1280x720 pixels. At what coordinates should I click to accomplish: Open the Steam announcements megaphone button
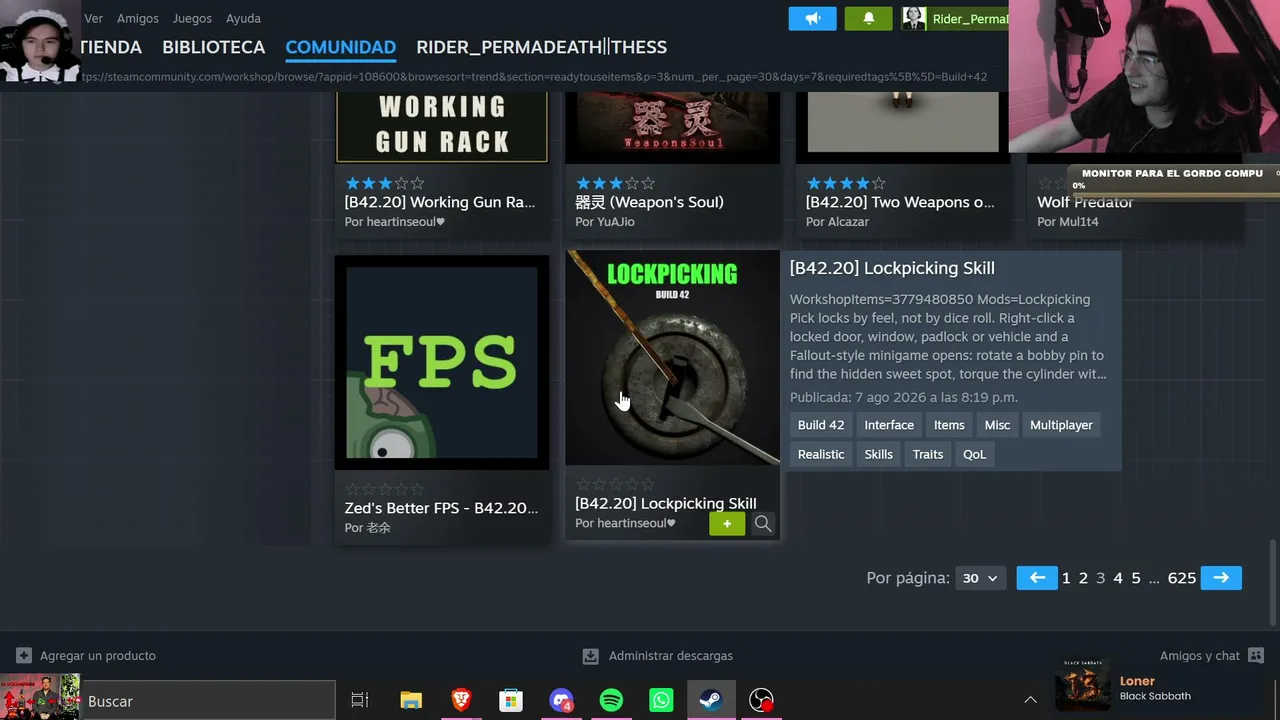[x=812, y=18]
